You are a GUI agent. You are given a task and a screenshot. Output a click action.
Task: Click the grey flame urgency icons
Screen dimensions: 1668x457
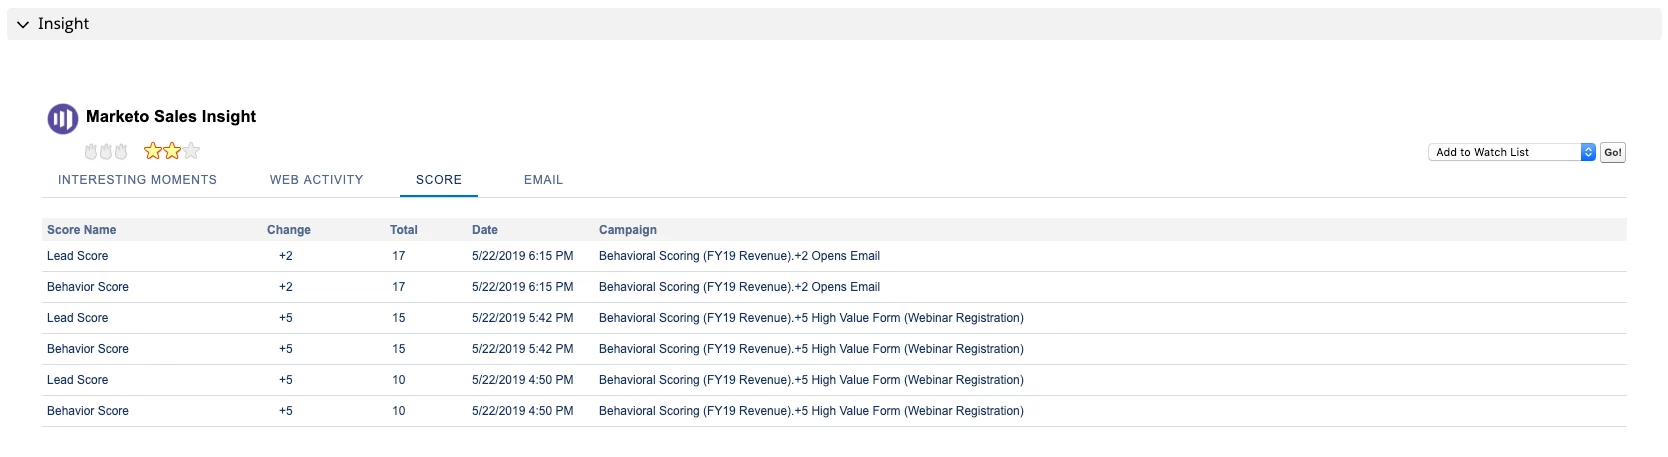coord(106,152)
